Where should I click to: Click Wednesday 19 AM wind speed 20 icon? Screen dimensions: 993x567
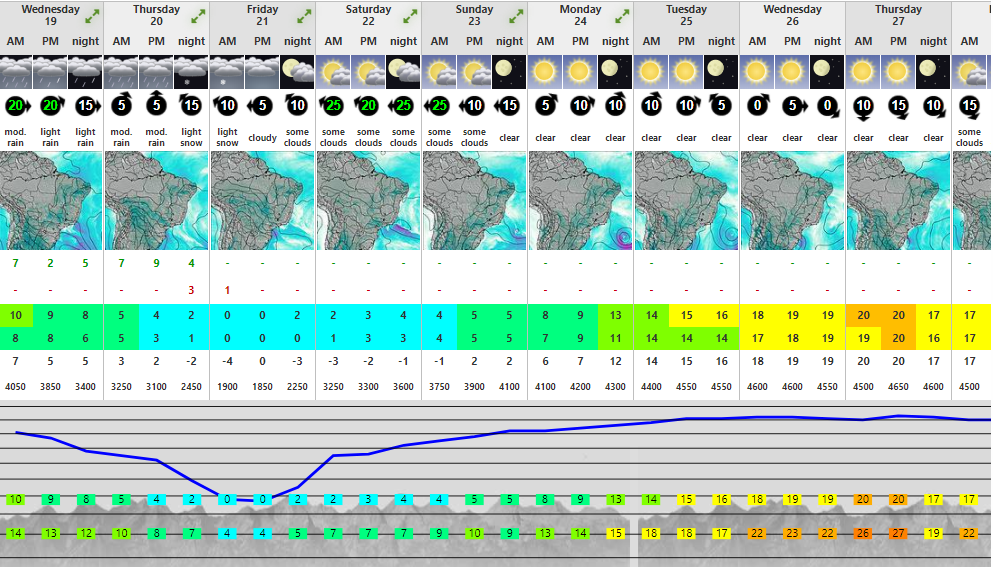click(16, 106)
